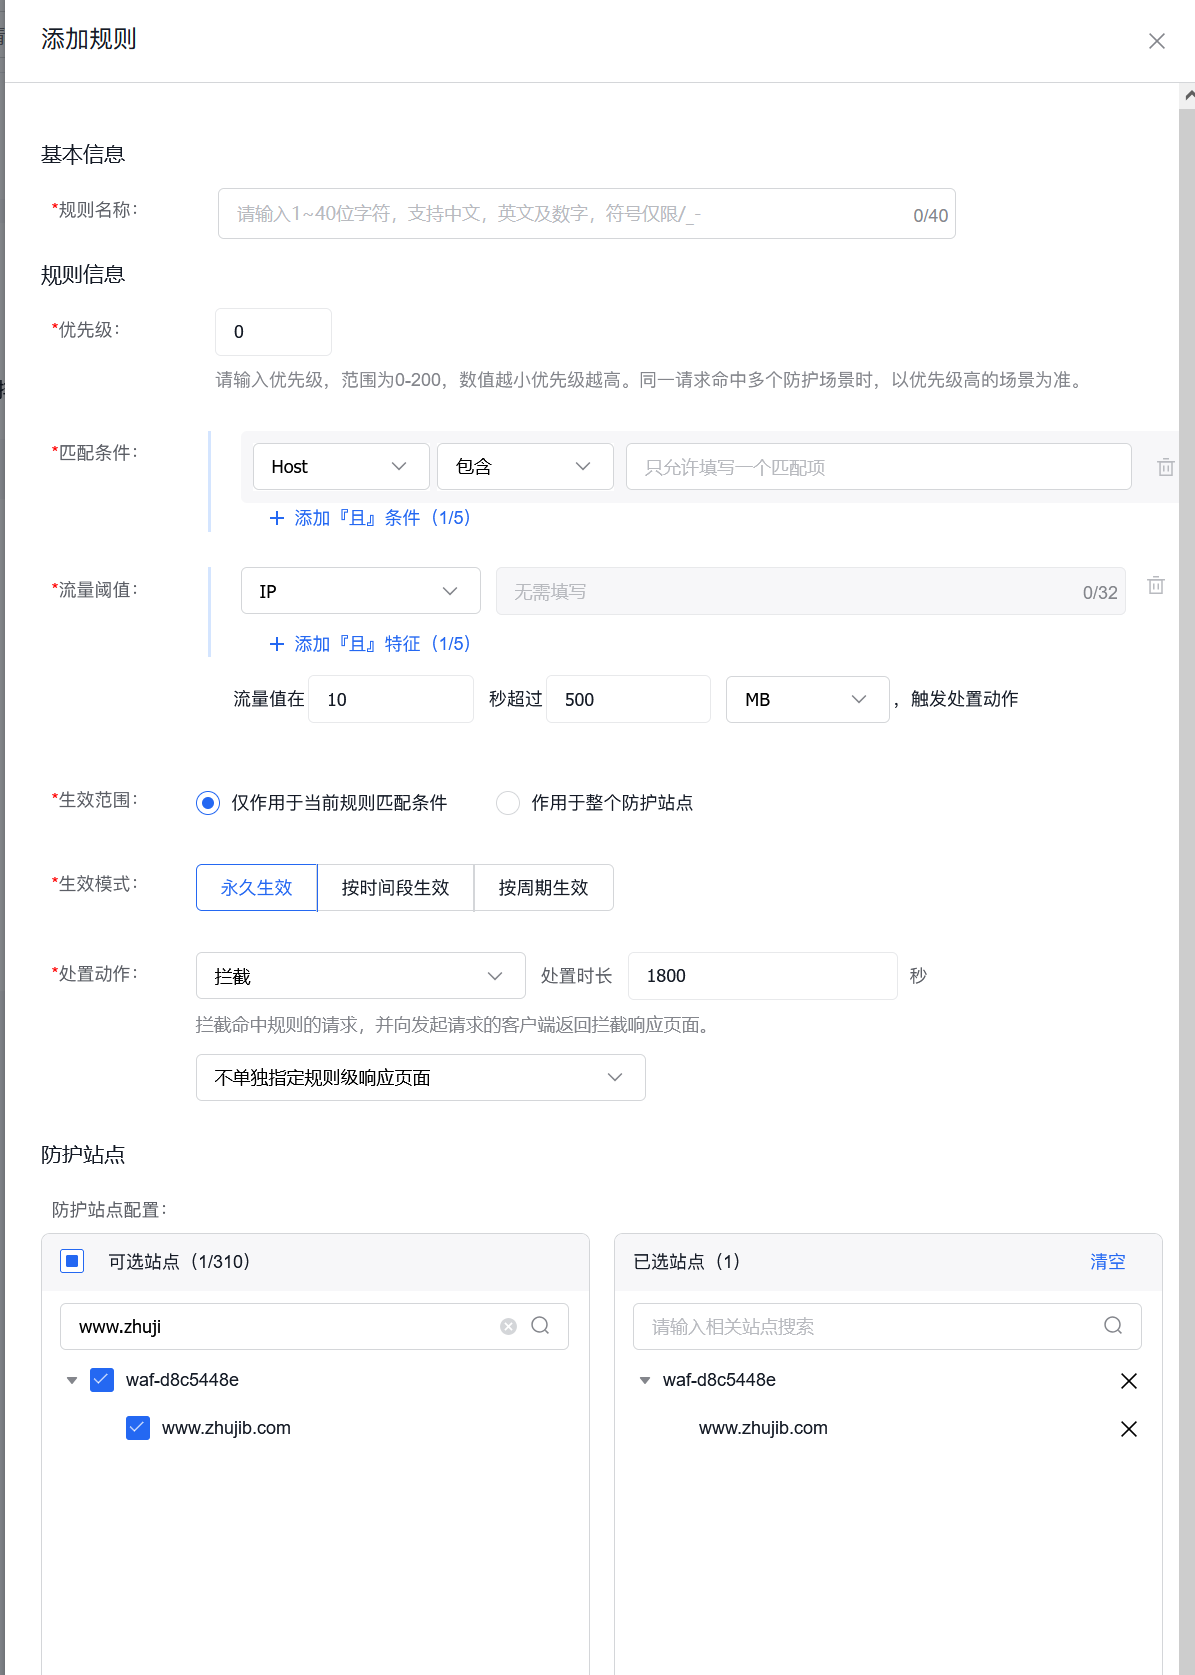Select 按周期生效 mode tab

point(544,888)
